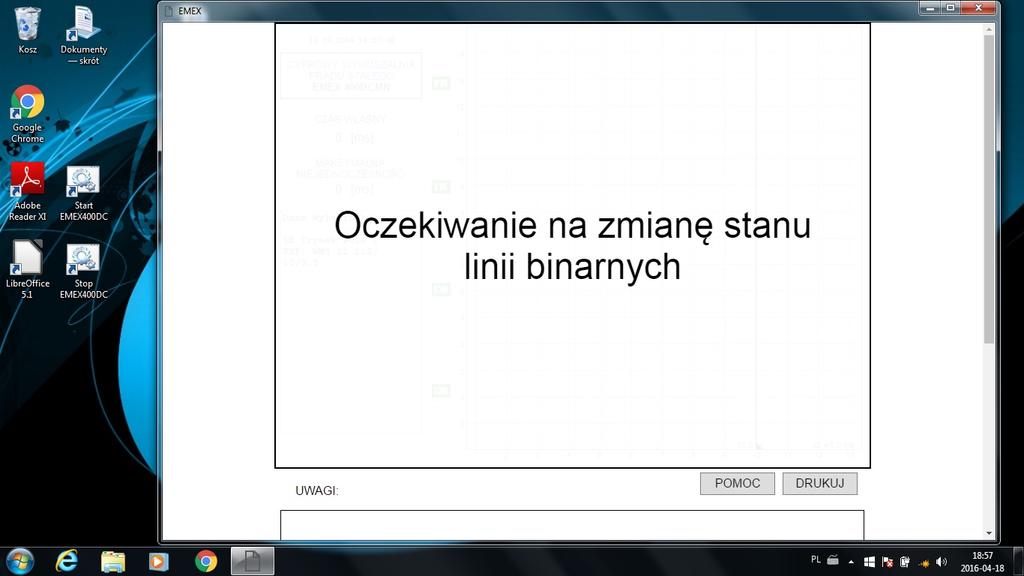1024x576 pixels.
Task: Open File Explorer from the taskbar
Action: click(x=113, y=561)
